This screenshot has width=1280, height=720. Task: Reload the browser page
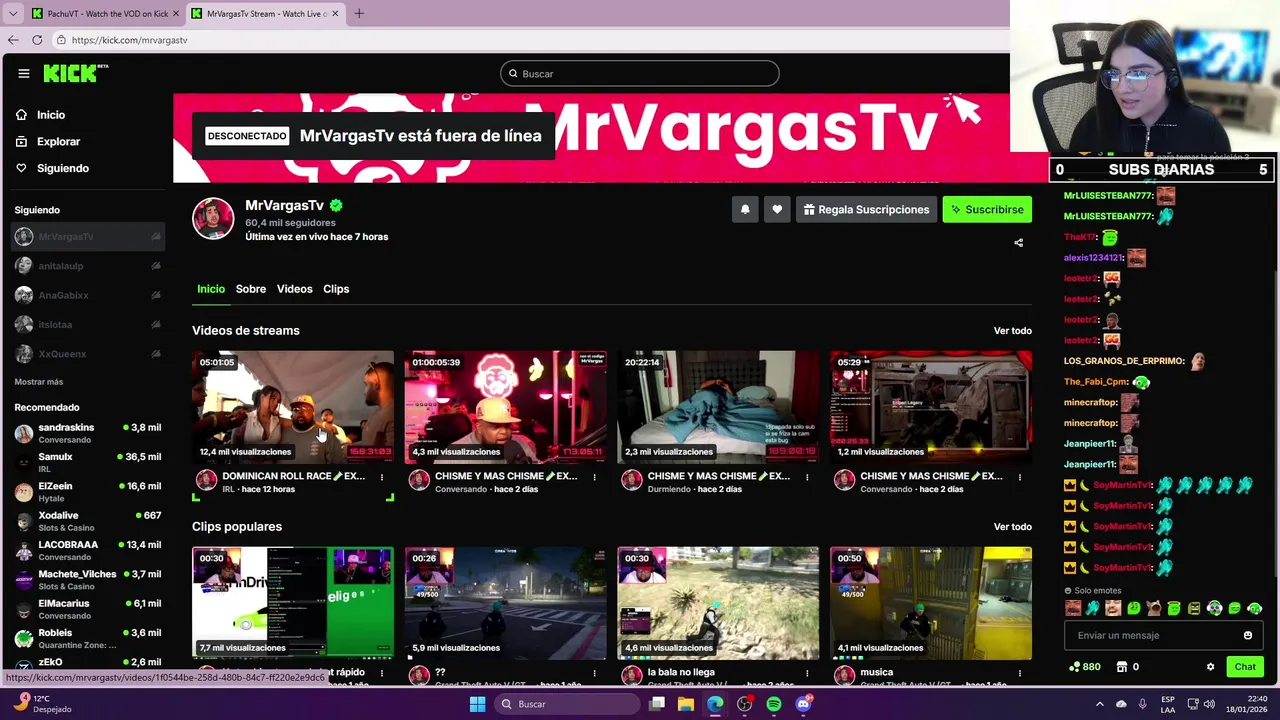pos(37,40)
